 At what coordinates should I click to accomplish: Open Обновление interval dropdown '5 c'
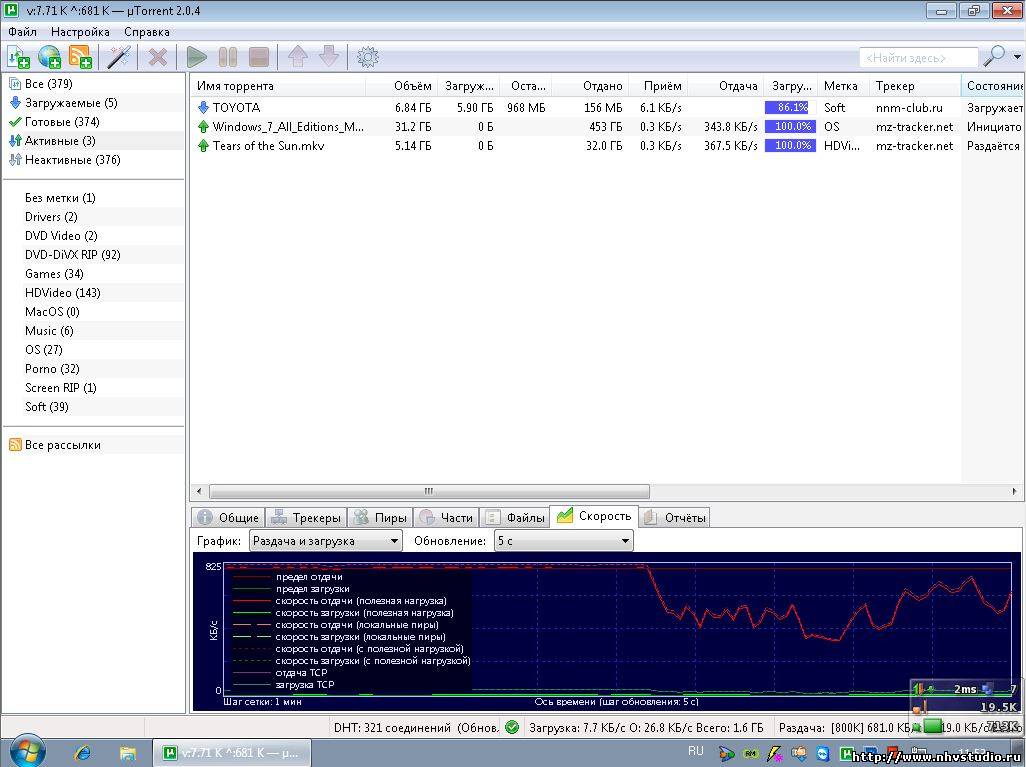[563, 541]
